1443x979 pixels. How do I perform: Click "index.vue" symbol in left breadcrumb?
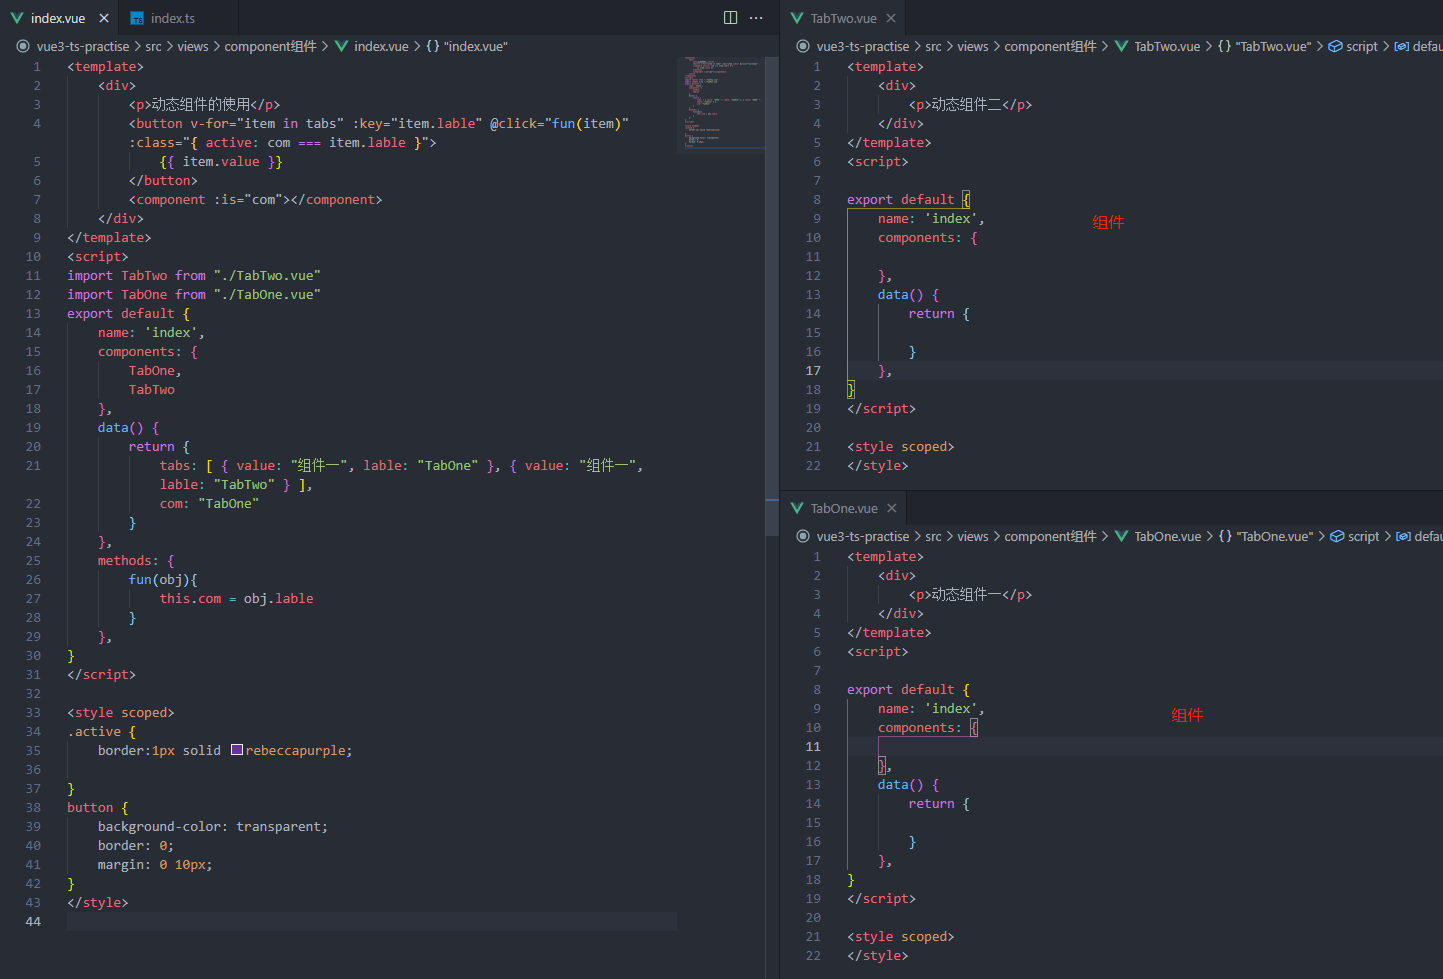click(x=475, y=46)
